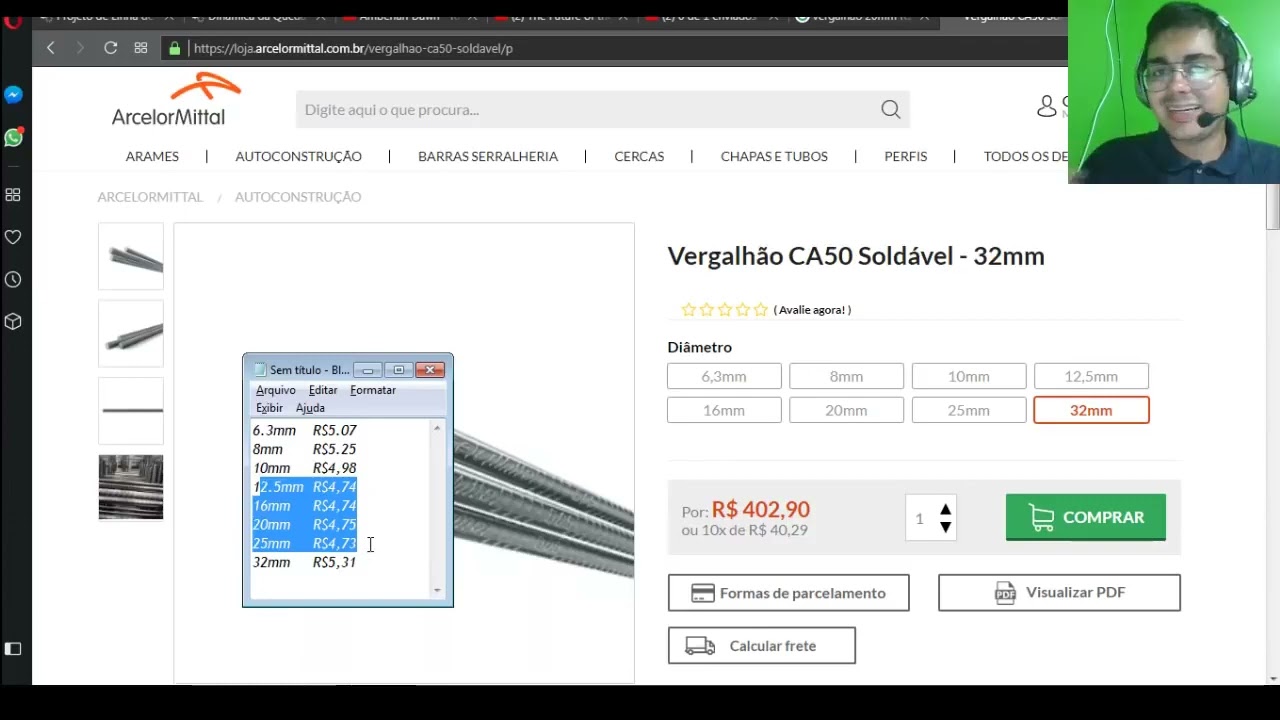
Task: Open the Exibir menu in Notepad
Action: [x=269, y=408]
